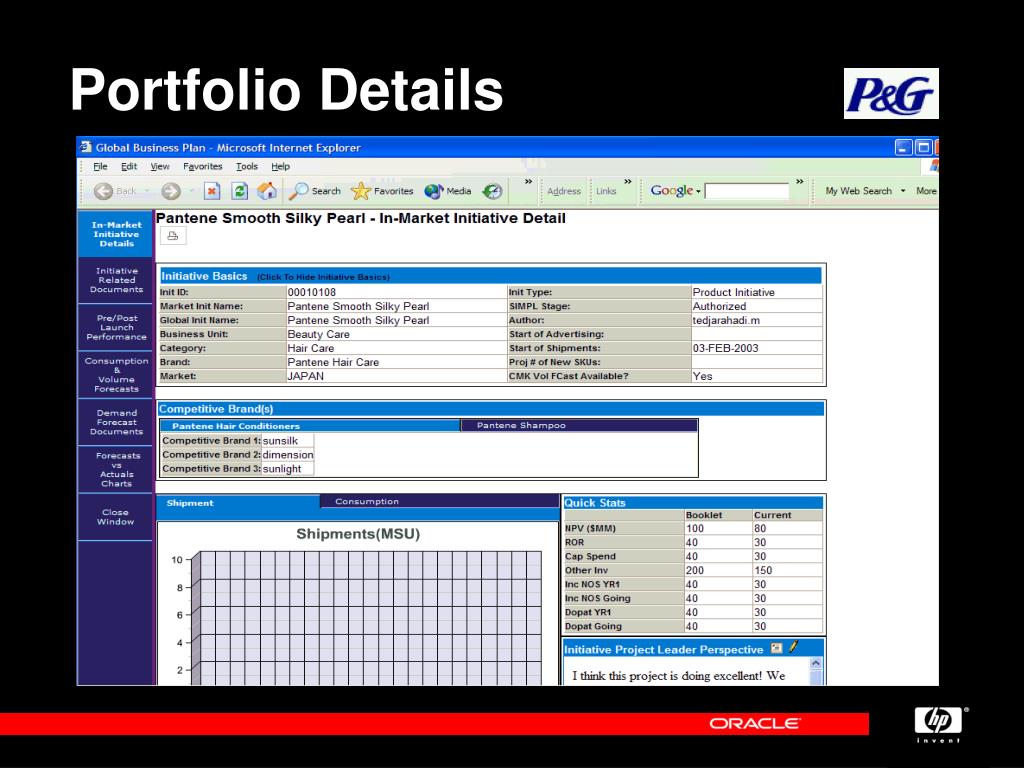Expand the Links bar chevron
The width and height of the screenshot is (1024, 768).
(x=628, y=182)
